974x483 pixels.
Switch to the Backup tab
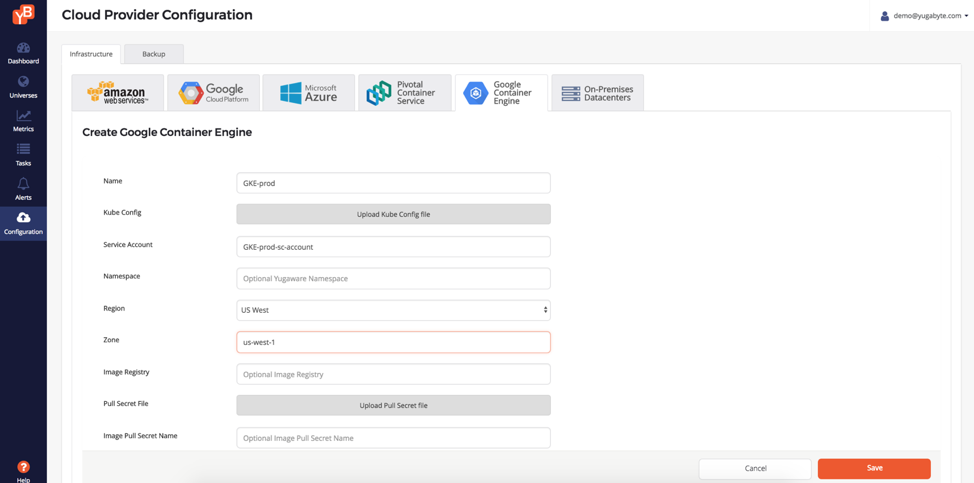[153, 54]
